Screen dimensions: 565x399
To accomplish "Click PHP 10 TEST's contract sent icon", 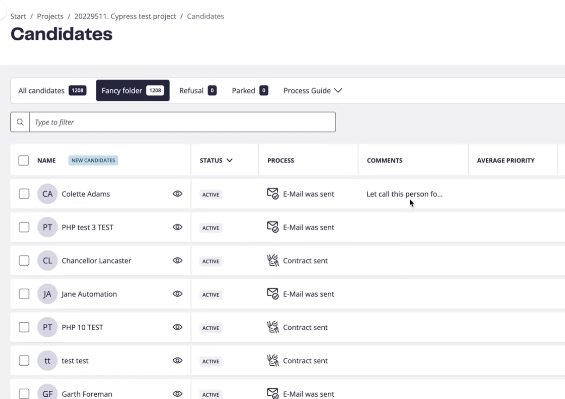I will point(272,327).
